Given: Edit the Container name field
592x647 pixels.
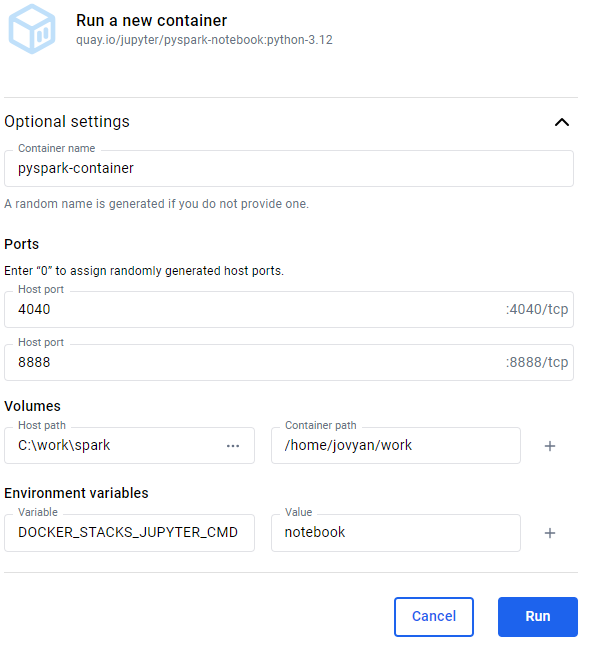Looking at the screenshot, I should point(289,168).
